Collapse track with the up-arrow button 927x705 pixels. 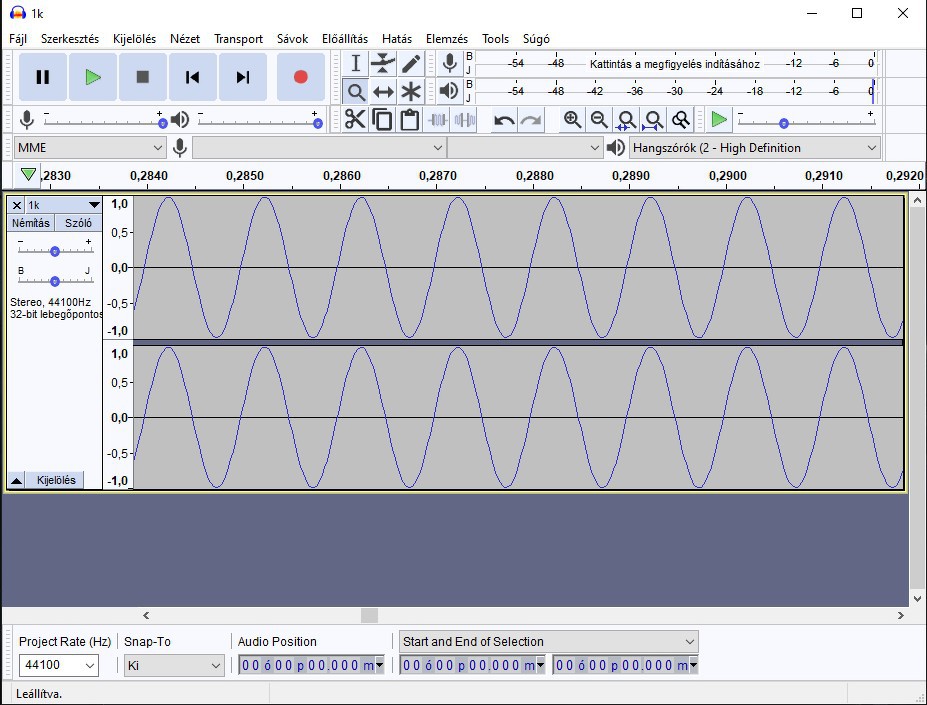17,480
